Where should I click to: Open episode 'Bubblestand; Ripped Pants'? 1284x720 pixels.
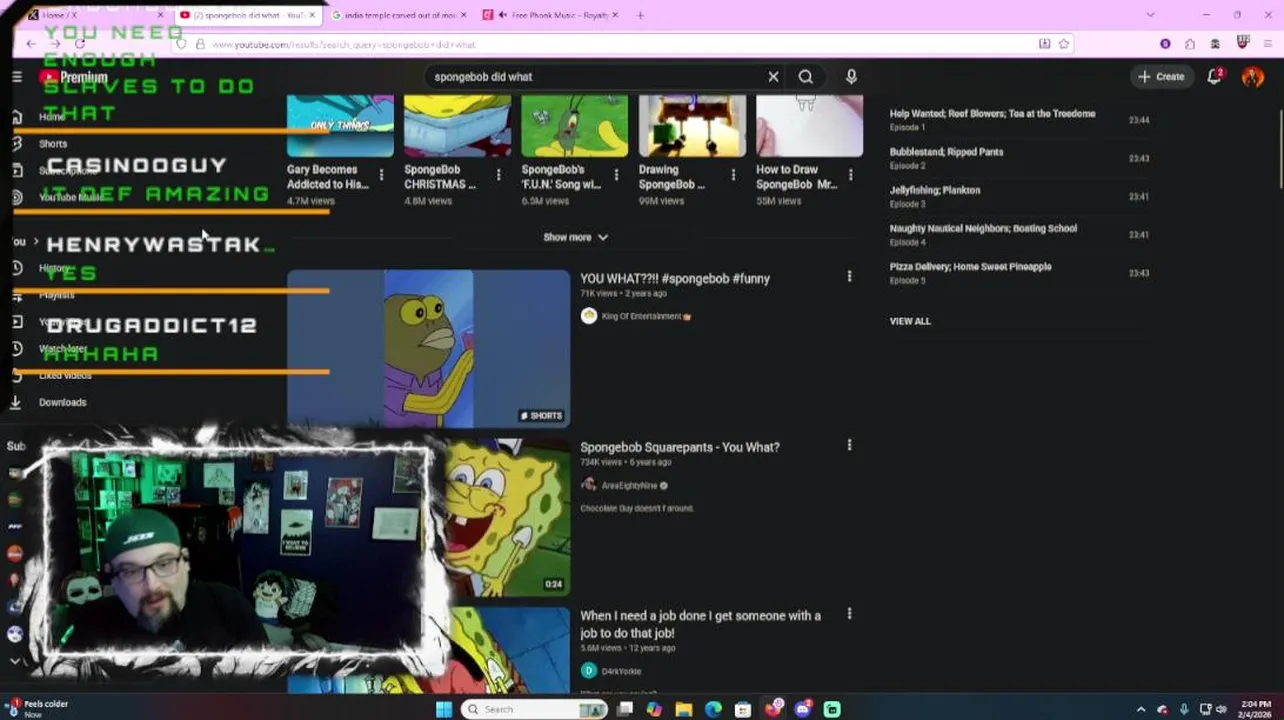coord(946,152)
